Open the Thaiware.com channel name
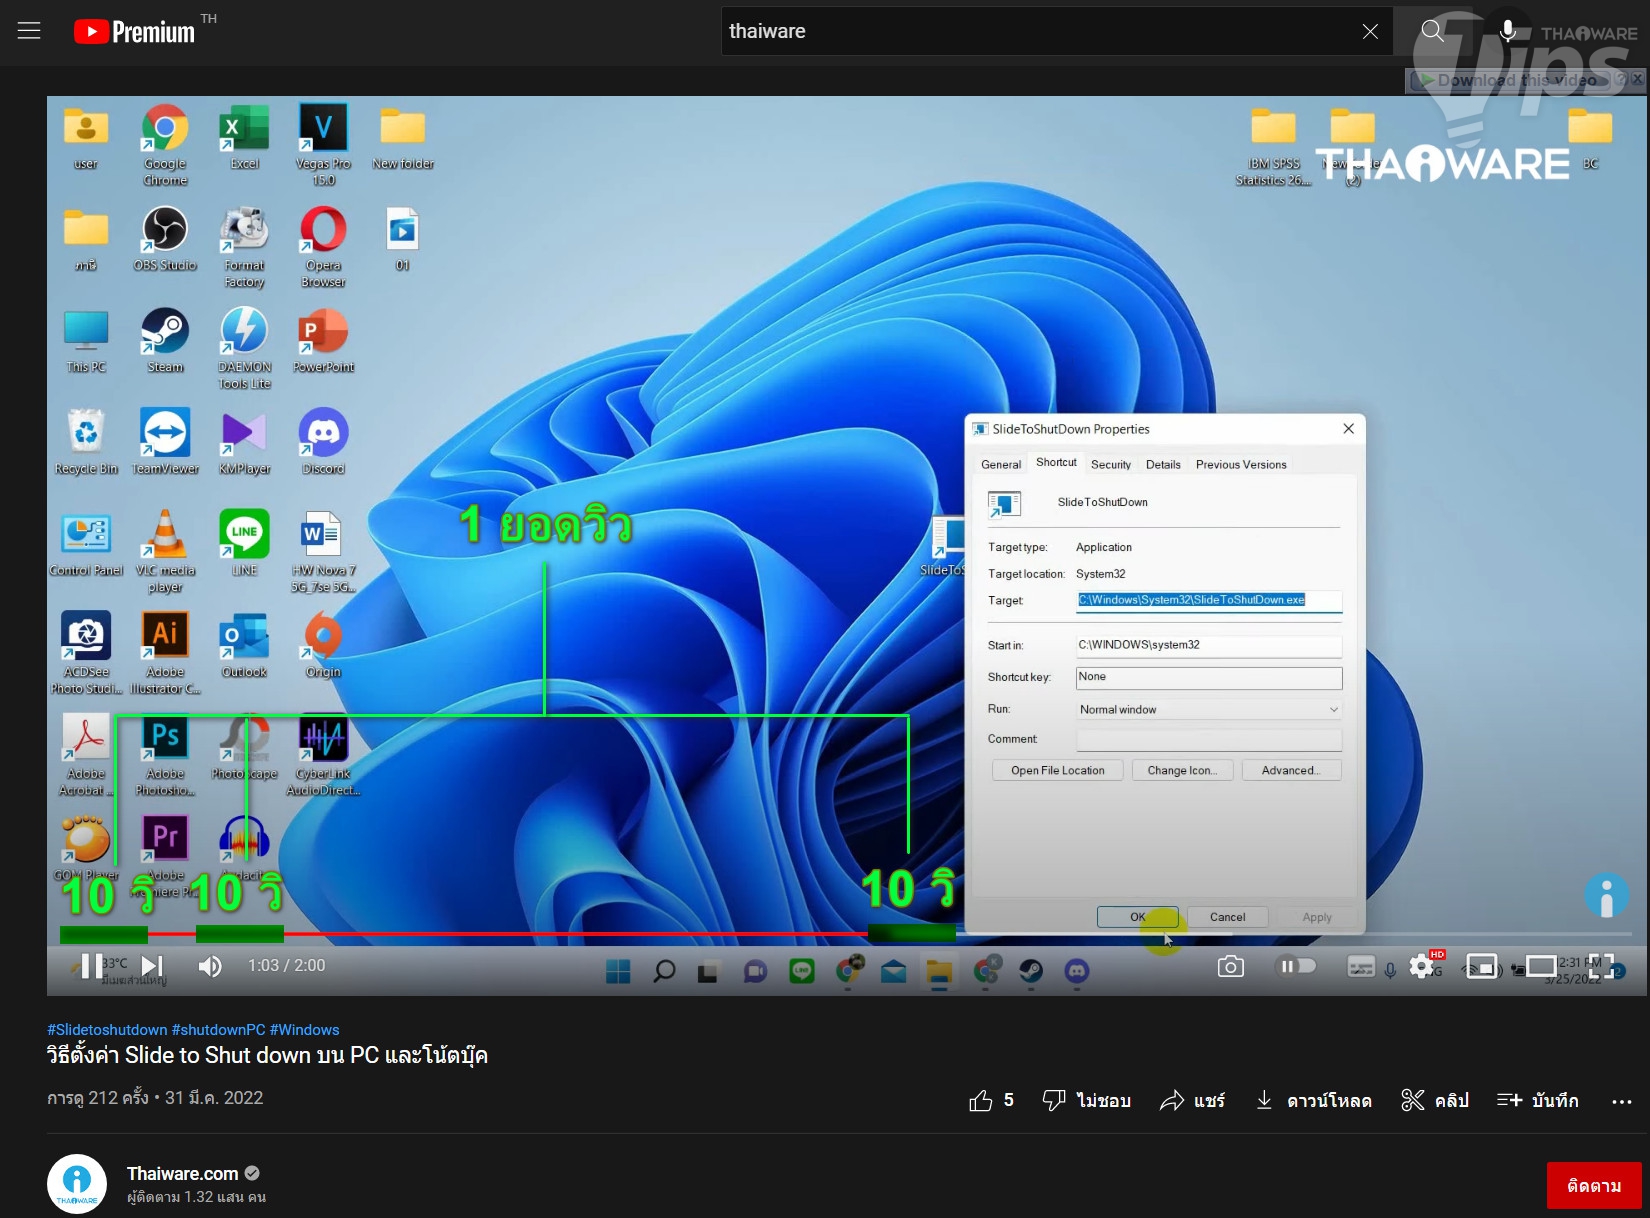 (x=182, y=1173)
